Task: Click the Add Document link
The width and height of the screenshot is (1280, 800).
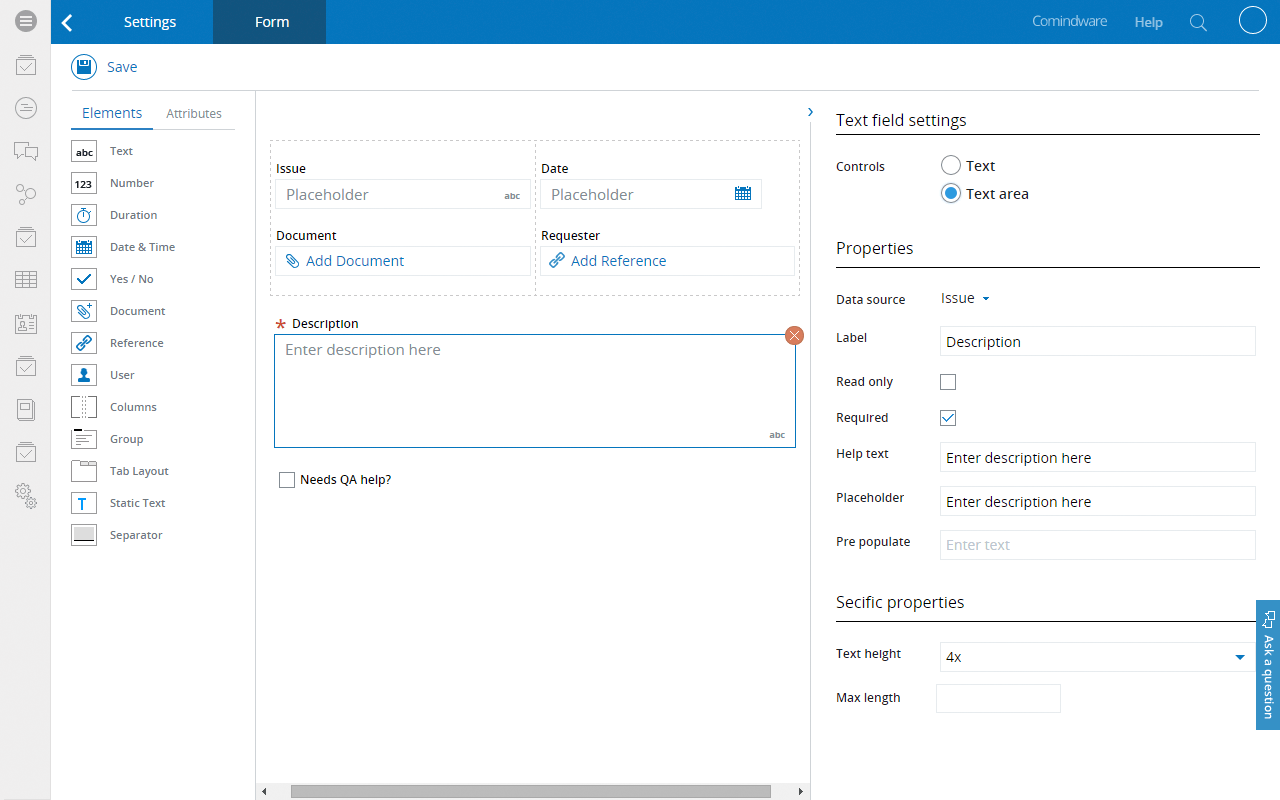Action: click(x=355, y=261)
